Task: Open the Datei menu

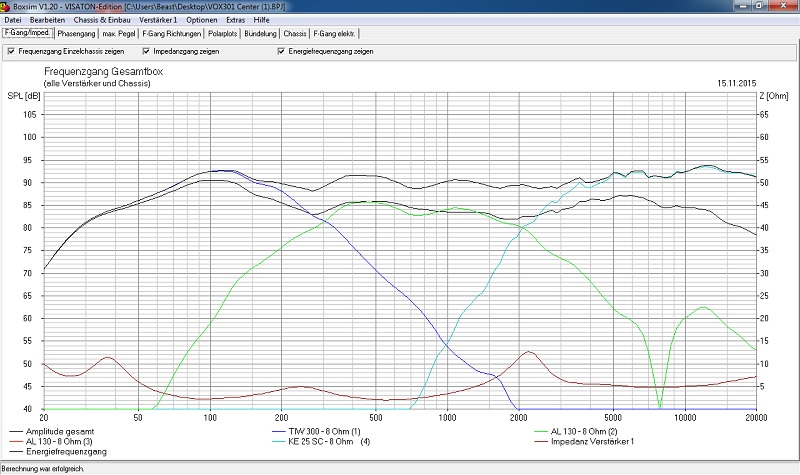Action: (x=13, y=20)
